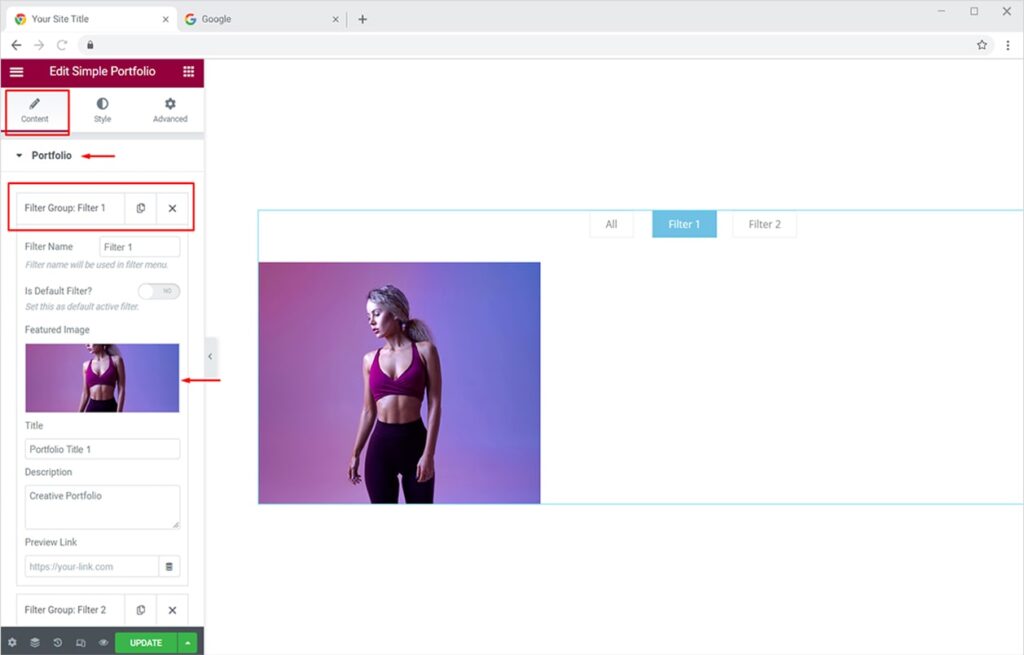The image size is (1024, 655).
Task: Toggle the Is Default Filter switch
Action: coord(159,291)
